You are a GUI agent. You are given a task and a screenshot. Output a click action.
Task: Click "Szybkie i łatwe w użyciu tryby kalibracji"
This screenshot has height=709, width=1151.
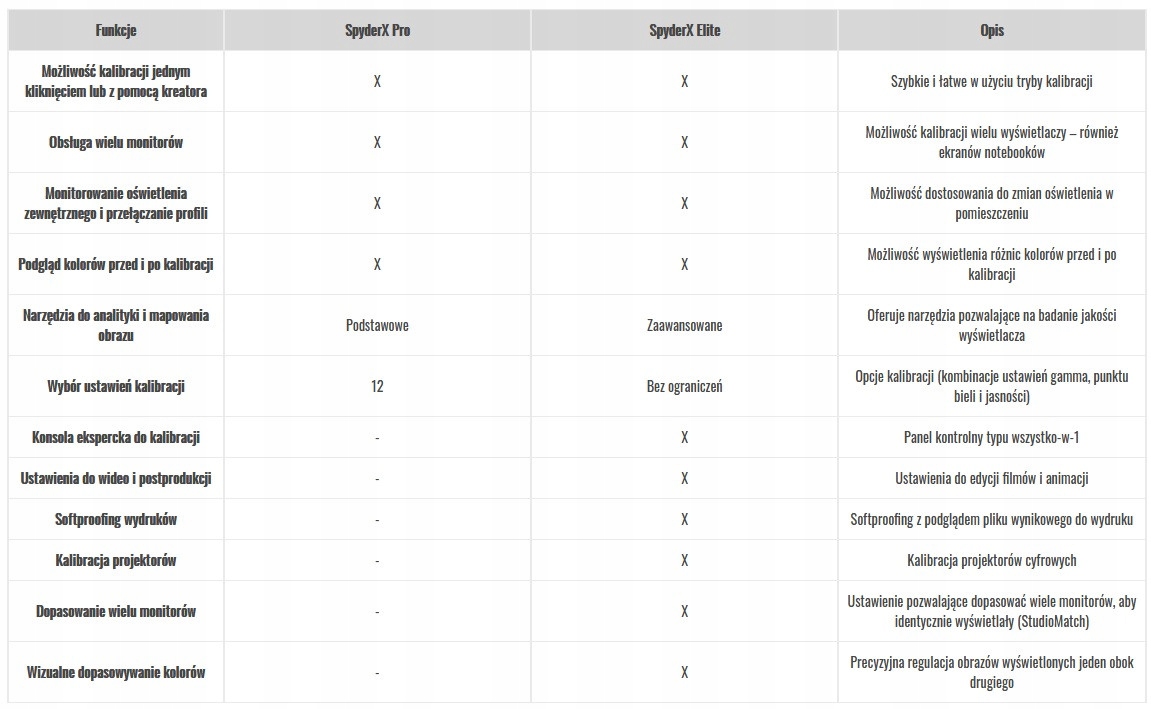click(992, 81)
